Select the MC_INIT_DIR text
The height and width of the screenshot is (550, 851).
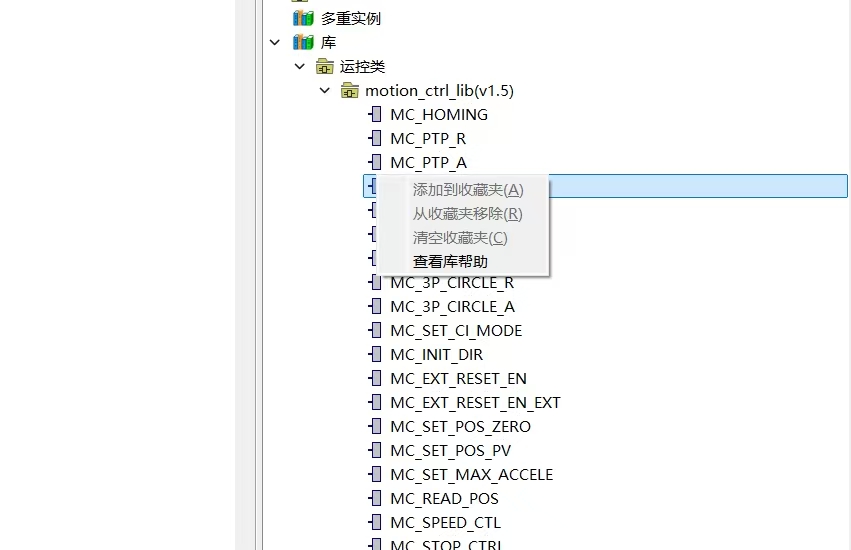click(436, 355)
